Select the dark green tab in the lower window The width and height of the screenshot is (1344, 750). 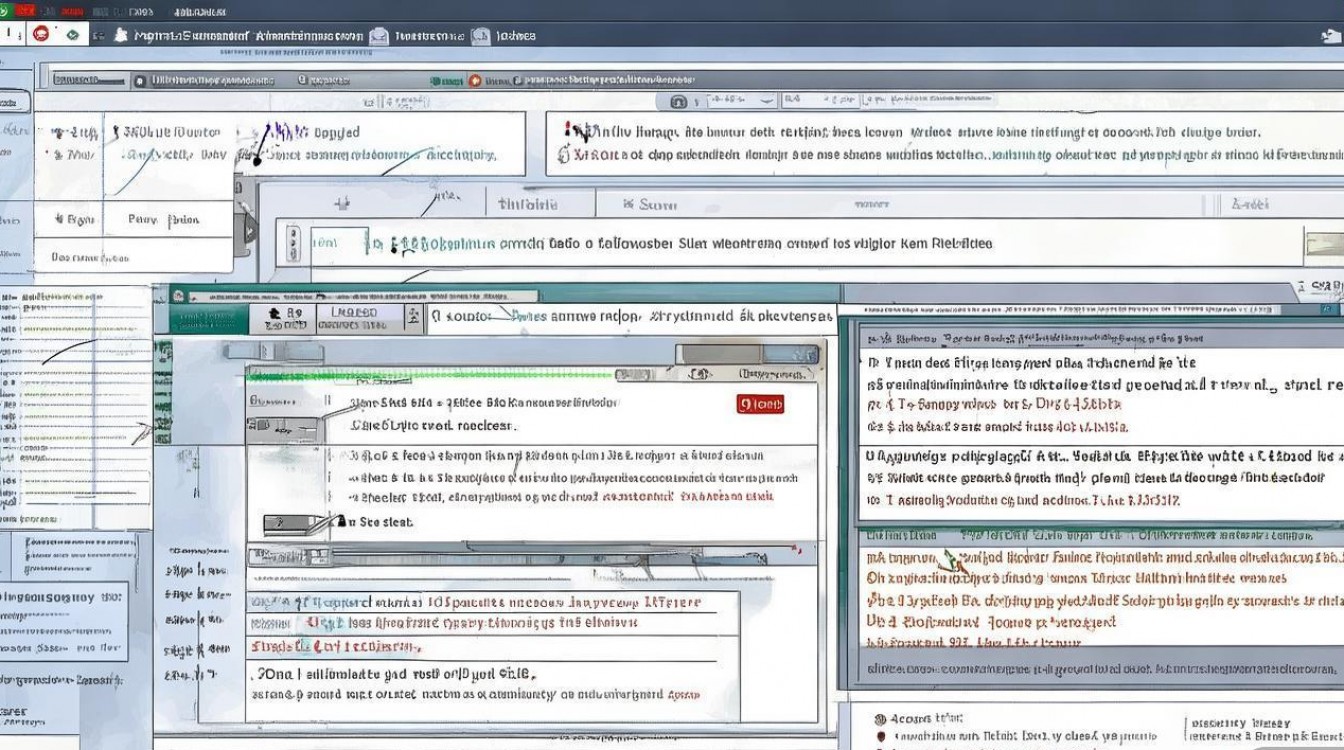pyautogui.click(x=209, y=318)
